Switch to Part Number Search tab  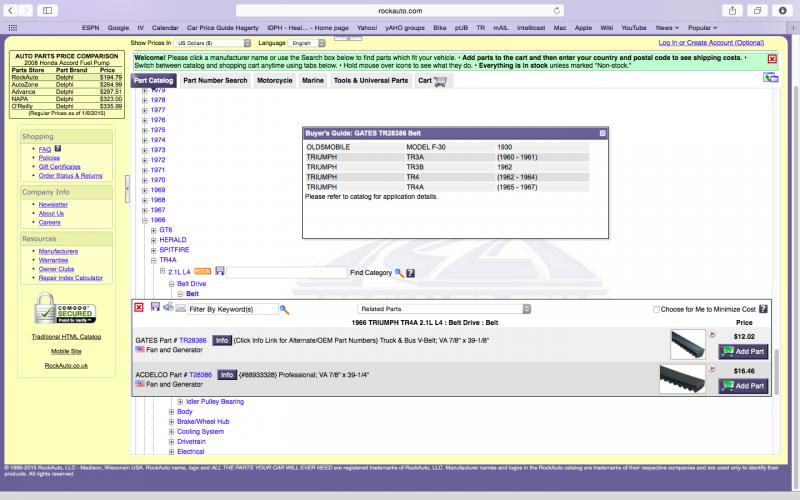[215, 80]
